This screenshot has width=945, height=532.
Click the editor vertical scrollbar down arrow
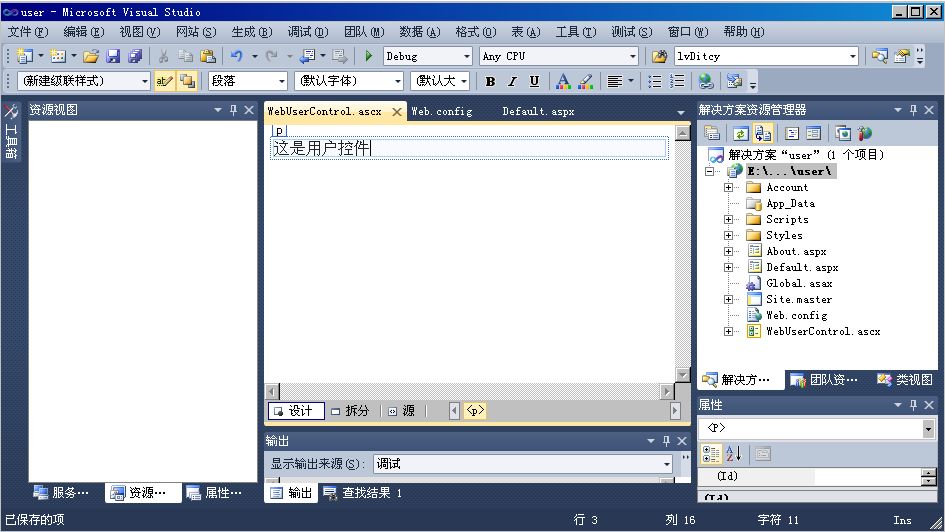[682, 374]
